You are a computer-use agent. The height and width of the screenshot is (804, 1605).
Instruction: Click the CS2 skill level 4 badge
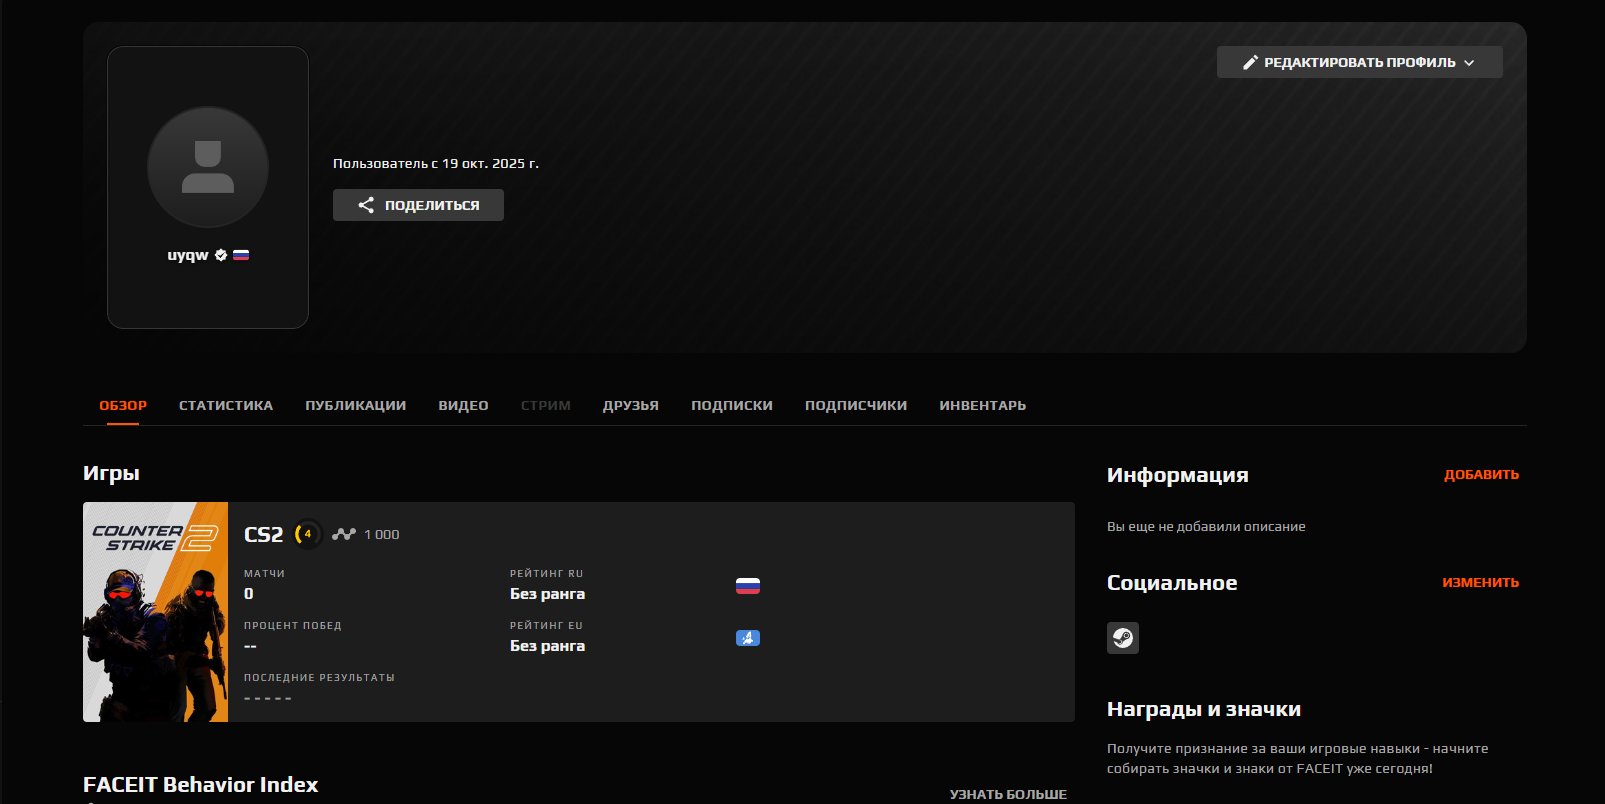click(307, 534)
